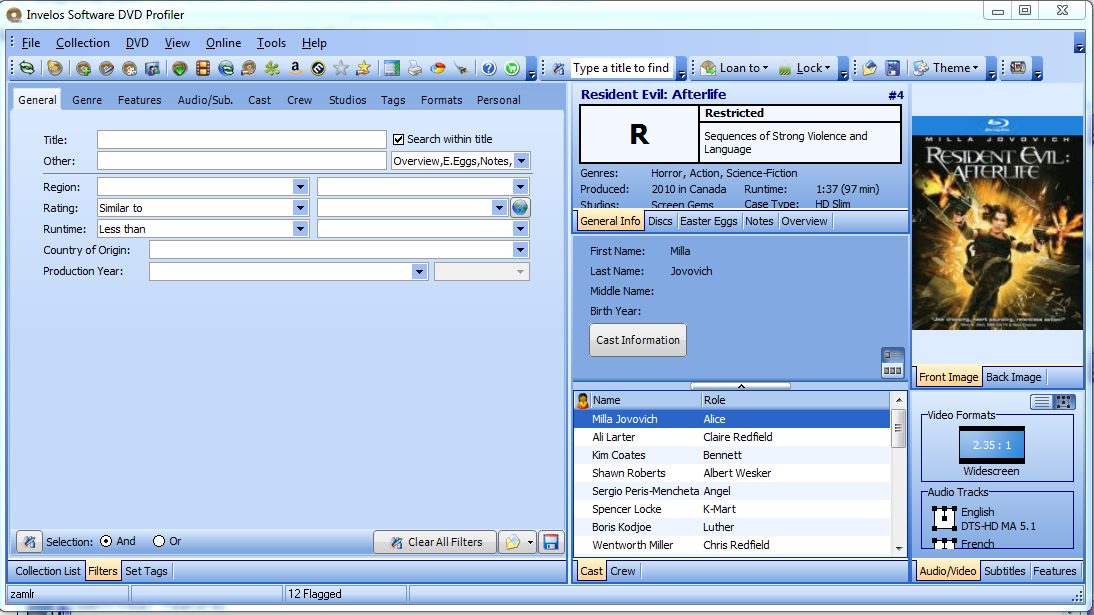Image resolution: width=1094 pixels, height=615 pixels.
Task: Show the Back Image tab
Action: [1013, 377]
